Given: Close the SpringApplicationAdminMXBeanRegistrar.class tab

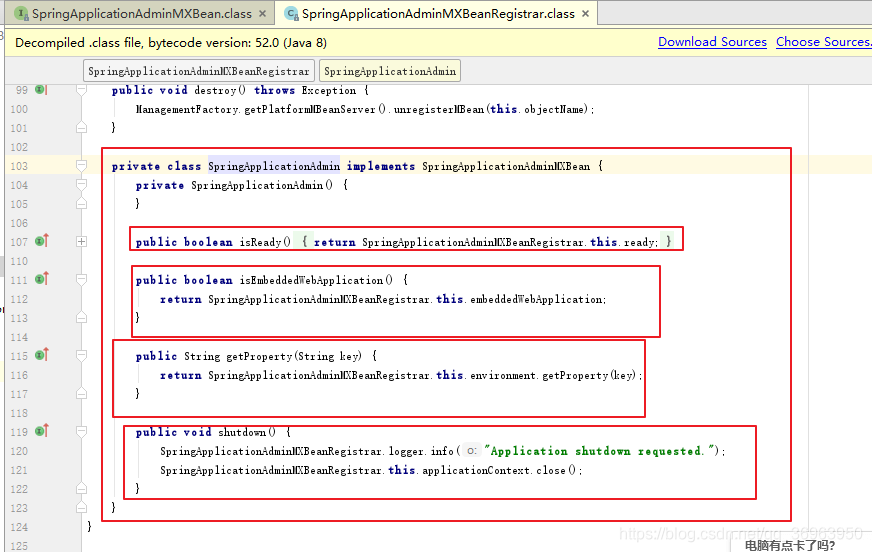Looking at the screenshot, I should (x=585, y=13).
